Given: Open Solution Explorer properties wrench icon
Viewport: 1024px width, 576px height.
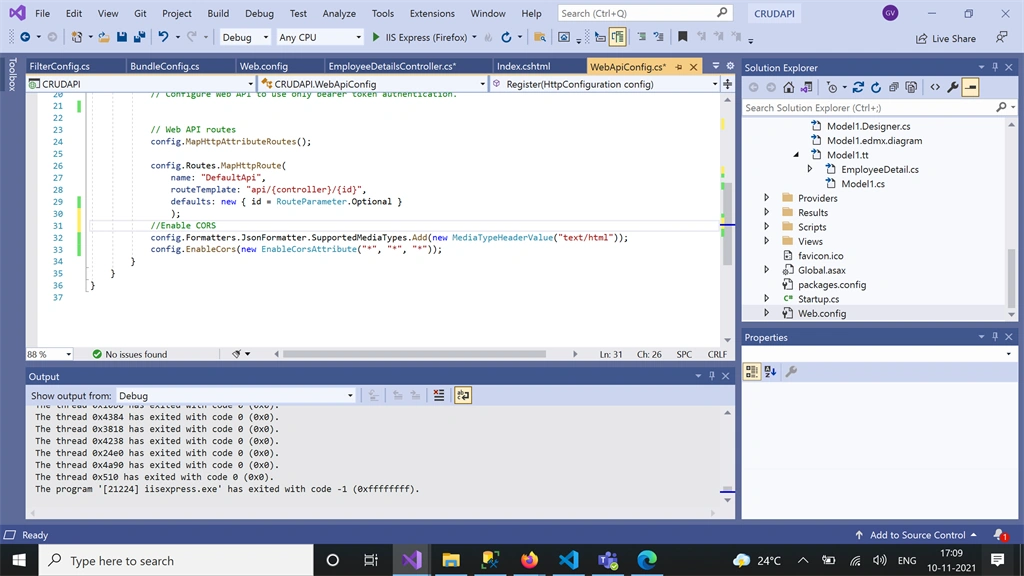Looking at the screenshot, I should tap(953, 88).
